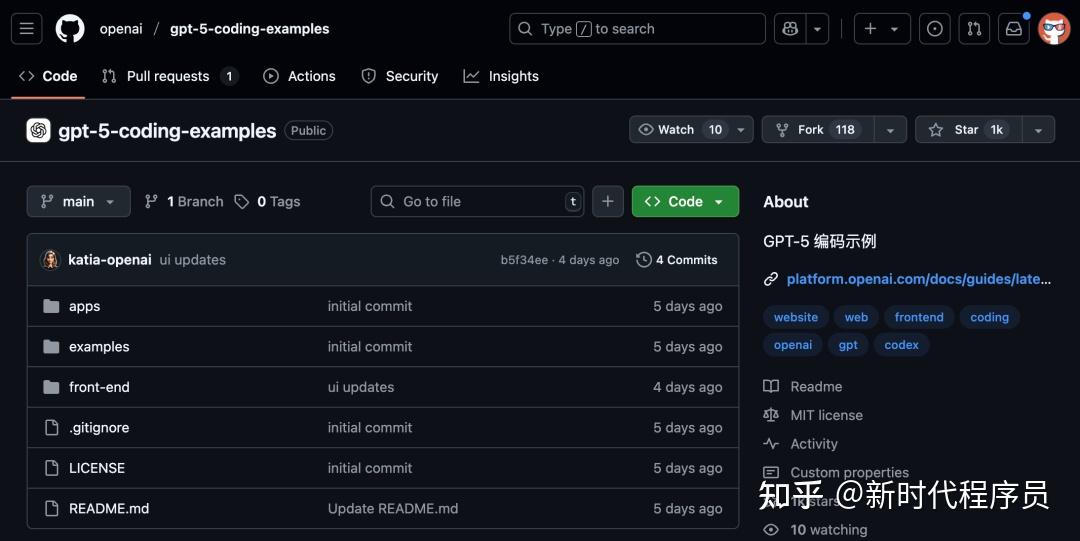1080x541 pixels.
Task: Expand the main branch dropdown
Action: click(78, 201)
